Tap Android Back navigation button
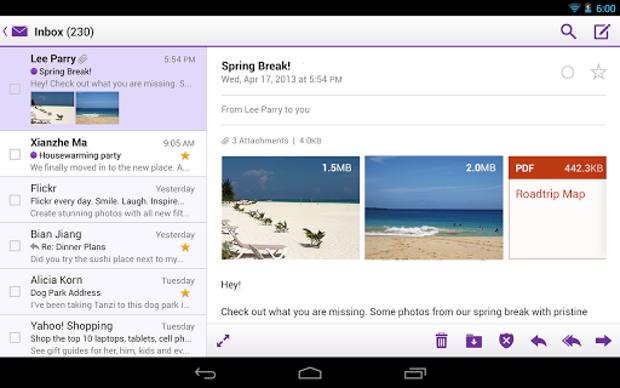 point(205,373)
